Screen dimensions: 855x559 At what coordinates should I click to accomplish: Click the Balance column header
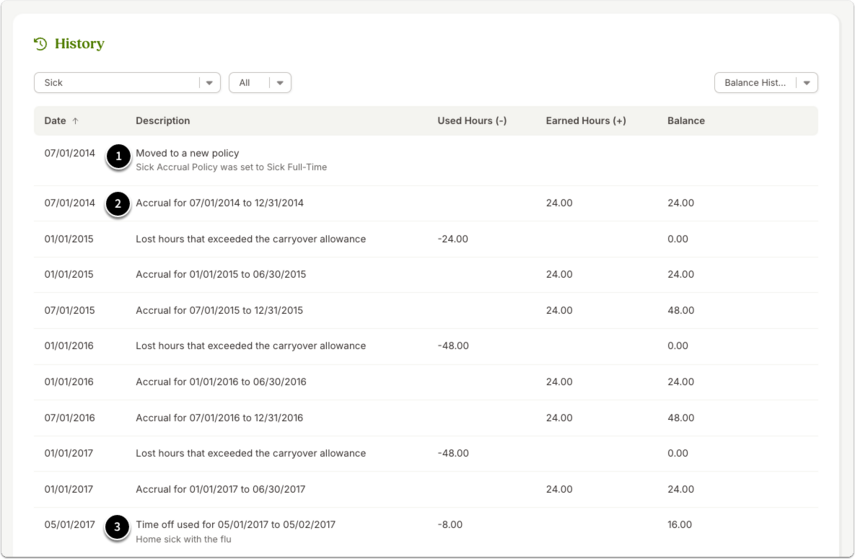pos(686,121)
